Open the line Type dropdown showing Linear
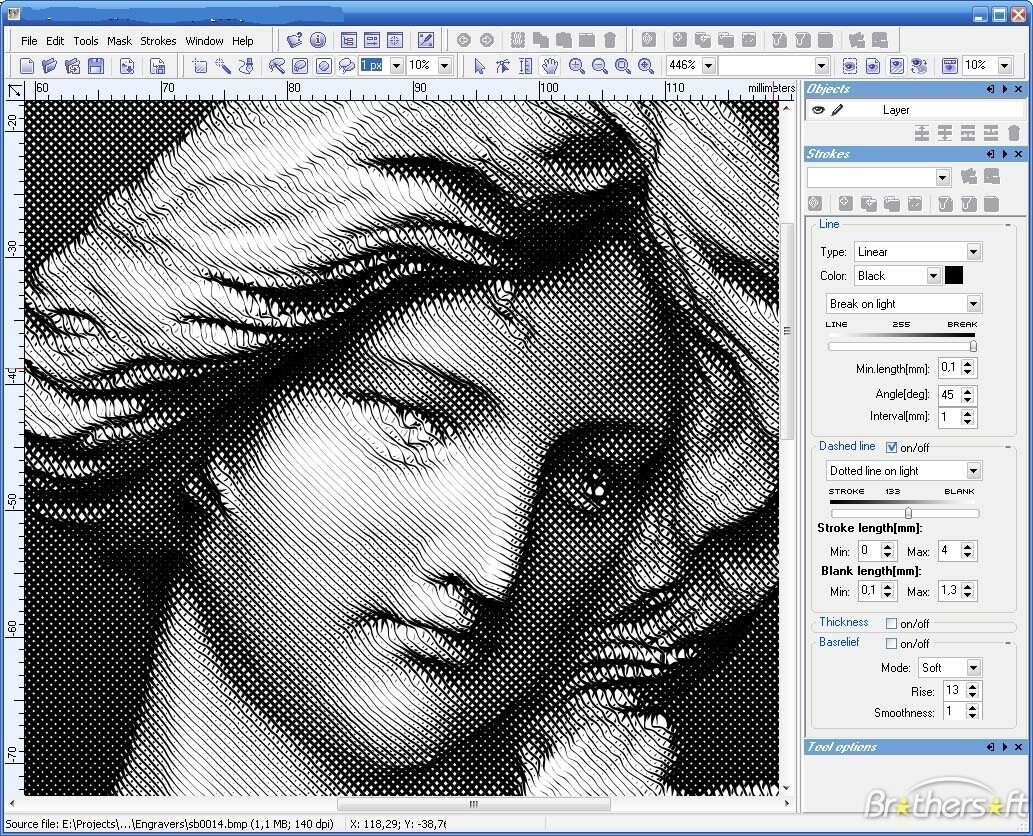Screen dimensions: 1033x836 (973, 252)
